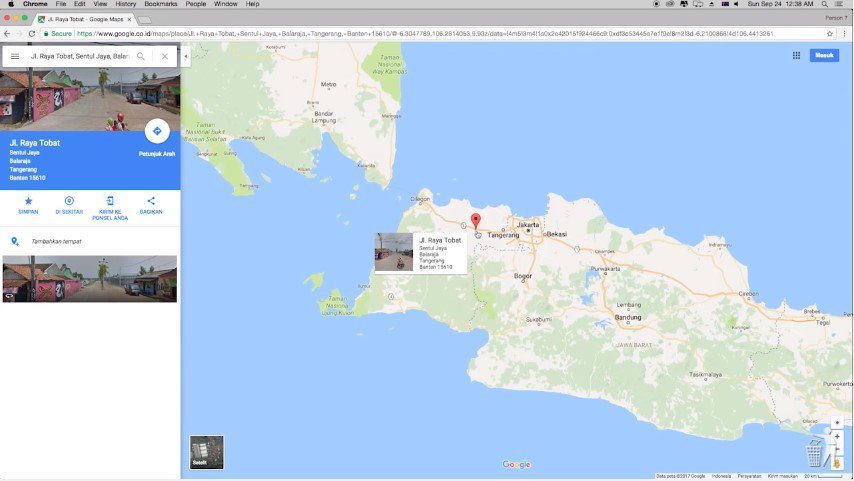Viewport: 854px width, 481px height.
Task: Click the Persyaratan terms link
Action: [749, 476]
